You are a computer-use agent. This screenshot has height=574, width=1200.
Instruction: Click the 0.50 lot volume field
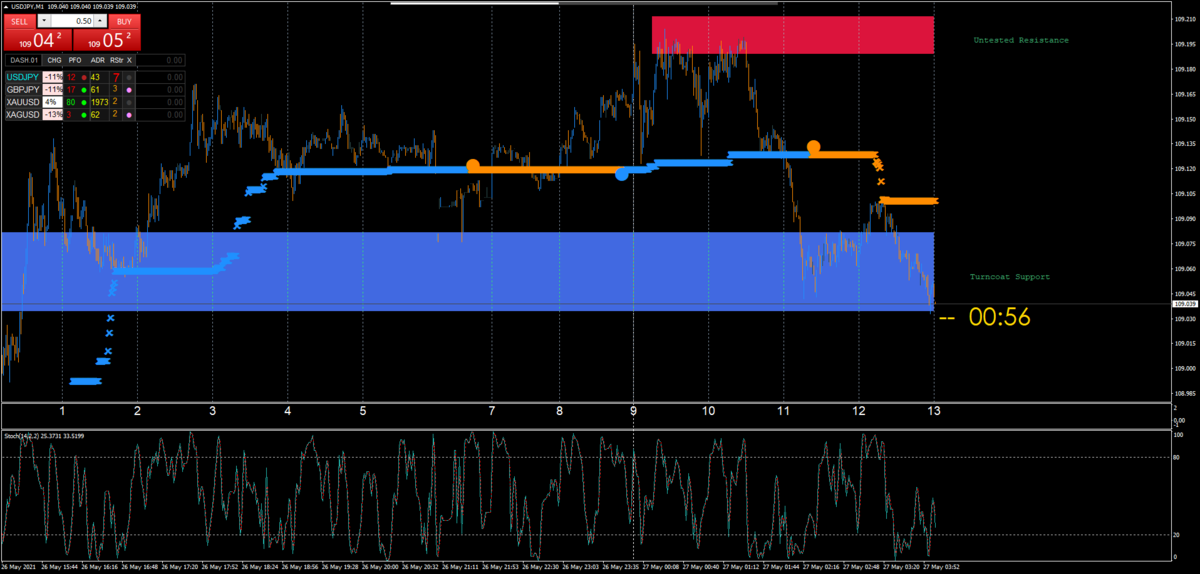72,21
